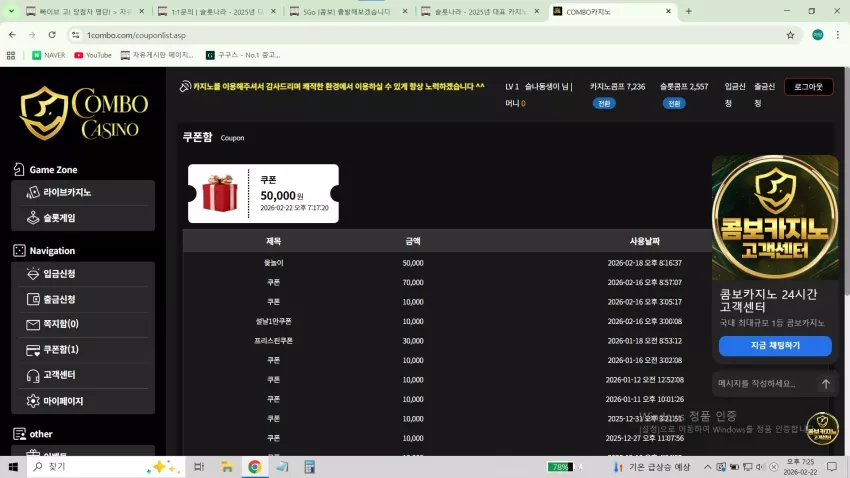Show hidden system tray icons
Screen dimensions: 850x478
[x=707, y=467]
